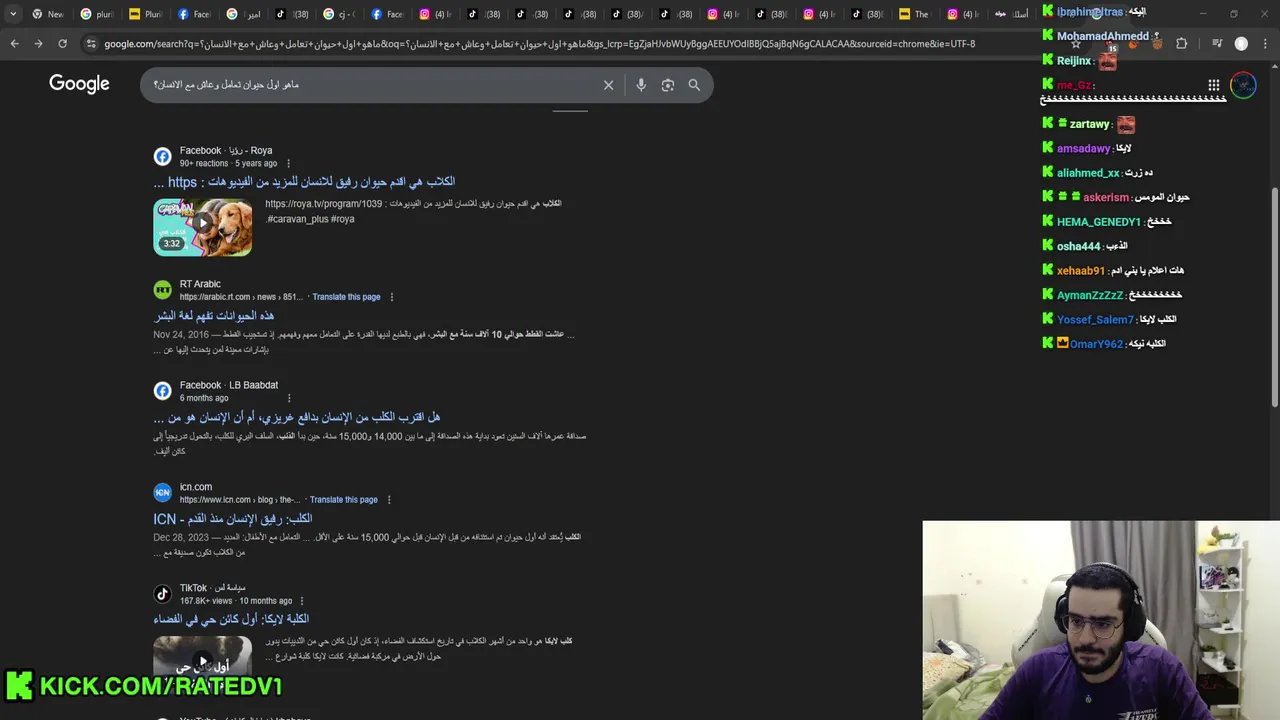1280x720 pixels.
Task: Play the 3:32 dog video thumbnail
Action: tap(203, 227)
